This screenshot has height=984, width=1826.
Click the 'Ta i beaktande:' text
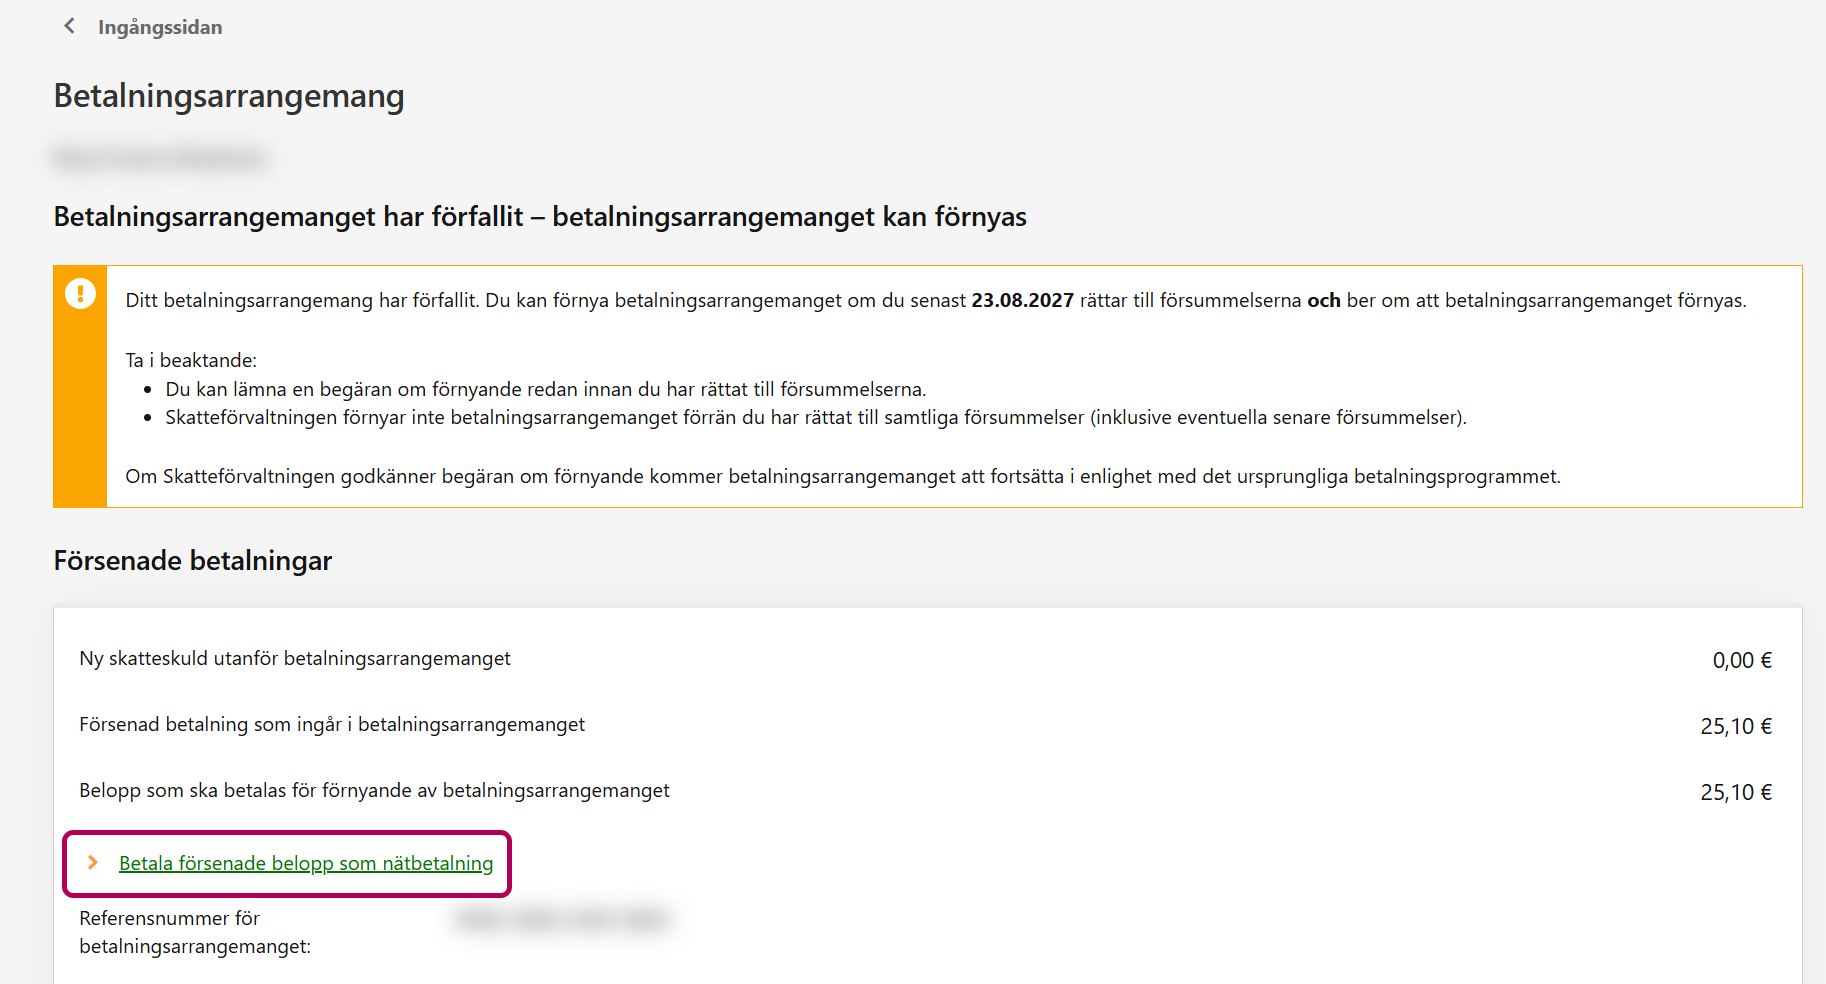tap(191, 360)
